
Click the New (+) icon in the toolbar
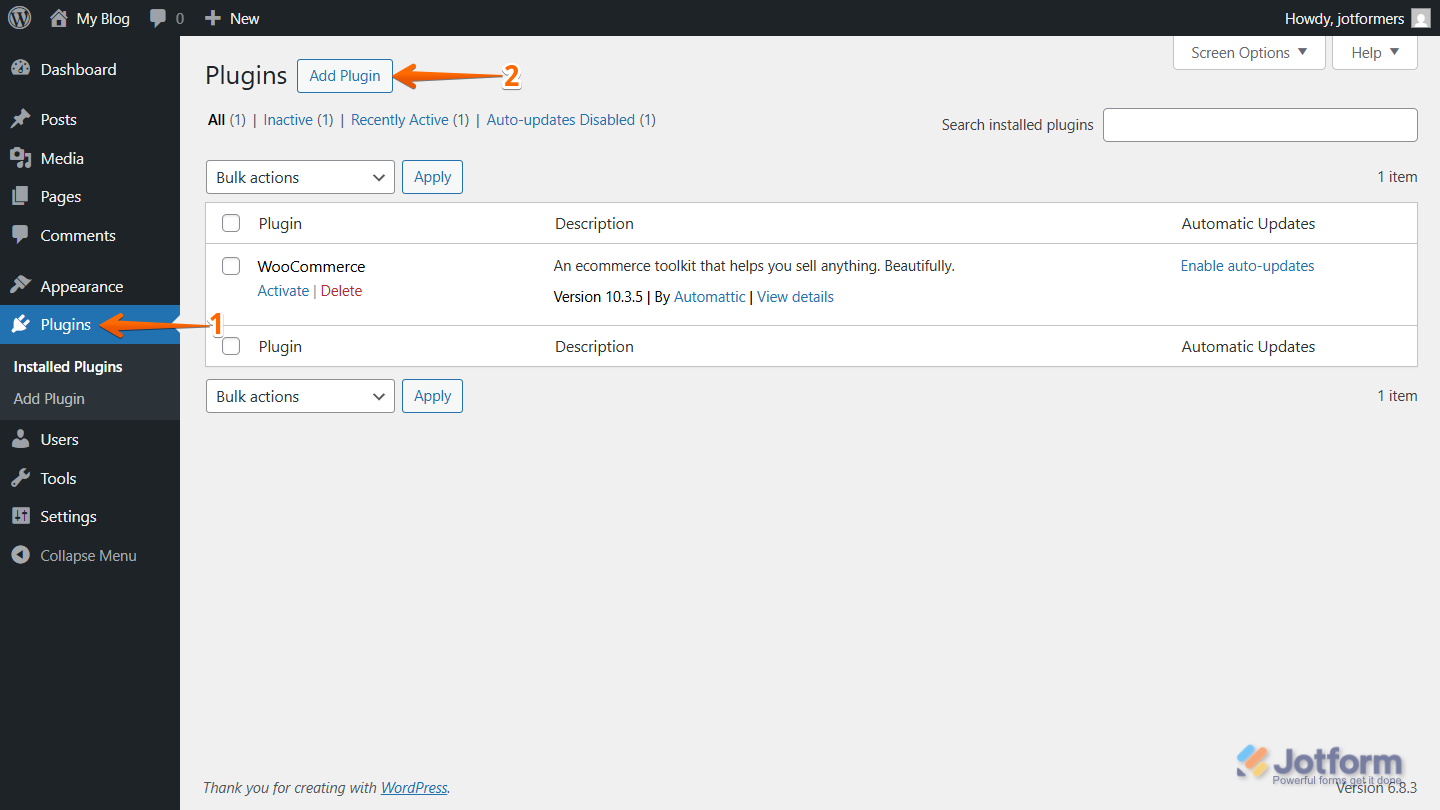213,17
